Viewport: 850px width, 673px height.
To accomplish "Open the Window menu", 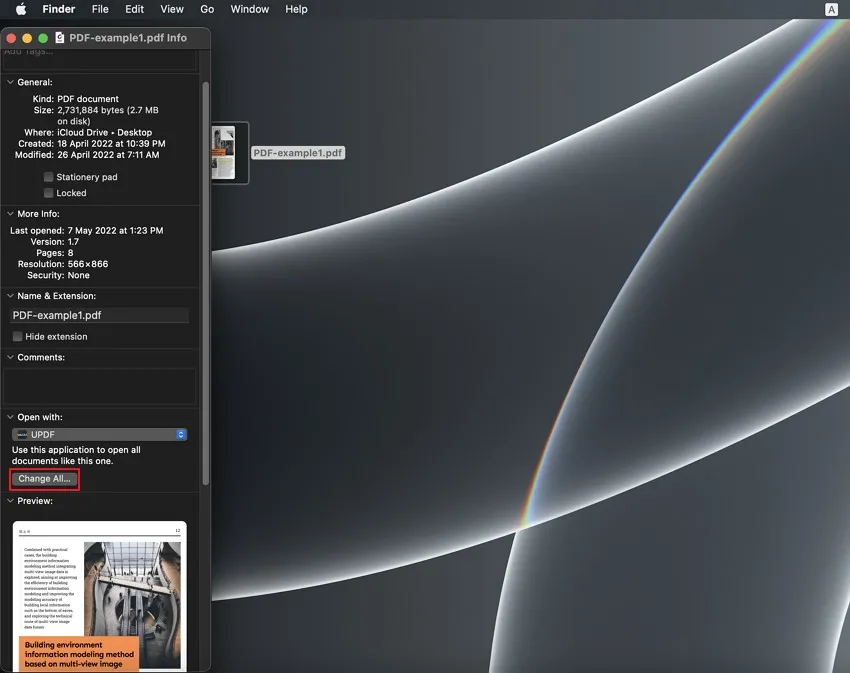I will 249,9.
